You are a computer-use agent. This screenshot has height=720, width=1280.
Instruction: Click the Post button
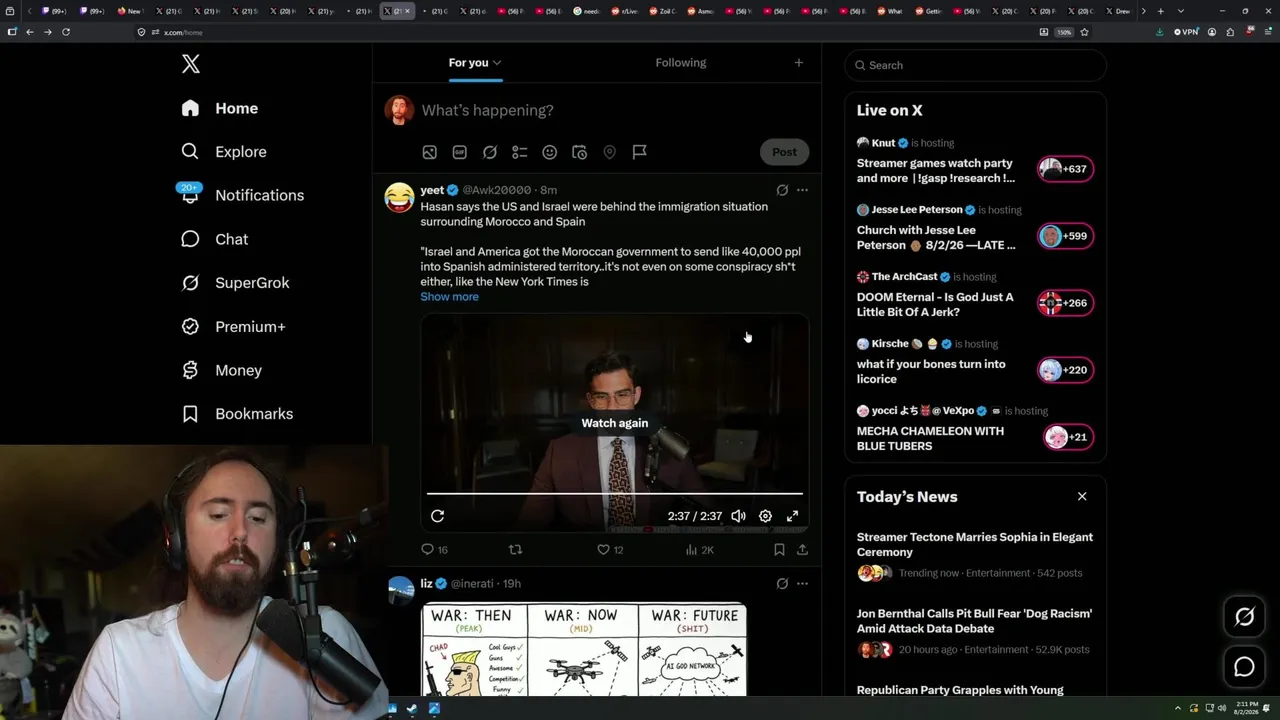click(x=784, y=152)
